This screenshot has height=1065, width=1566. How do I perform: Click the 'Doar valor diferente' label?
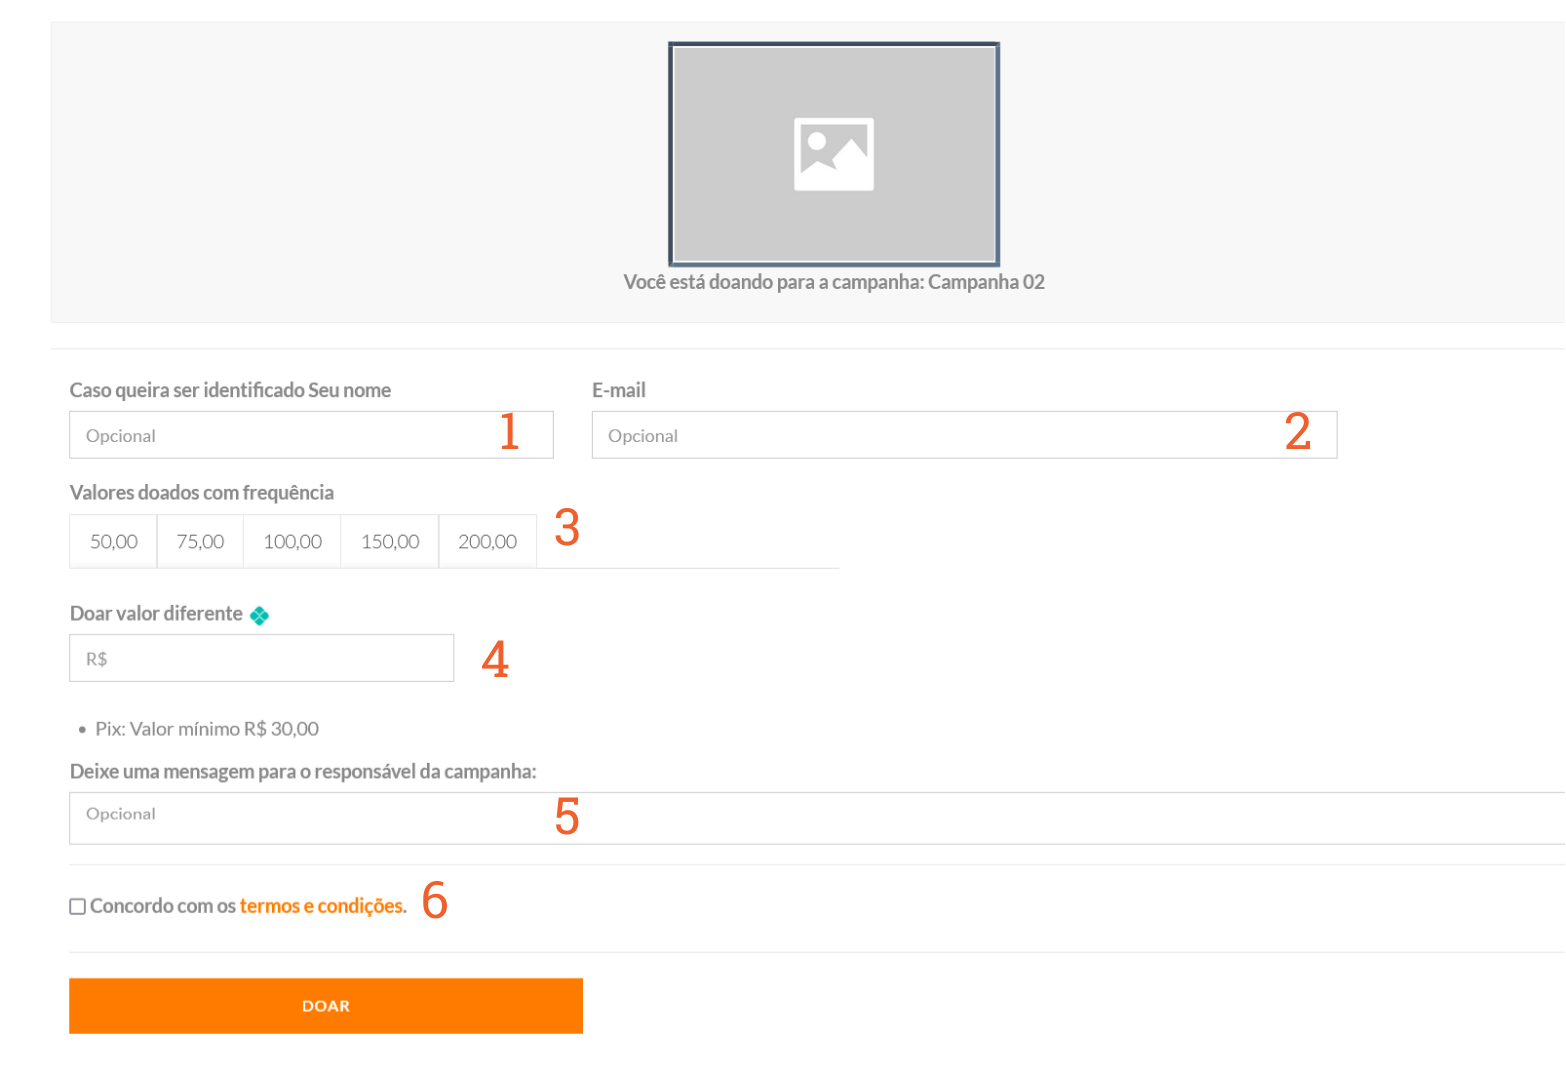156,614
